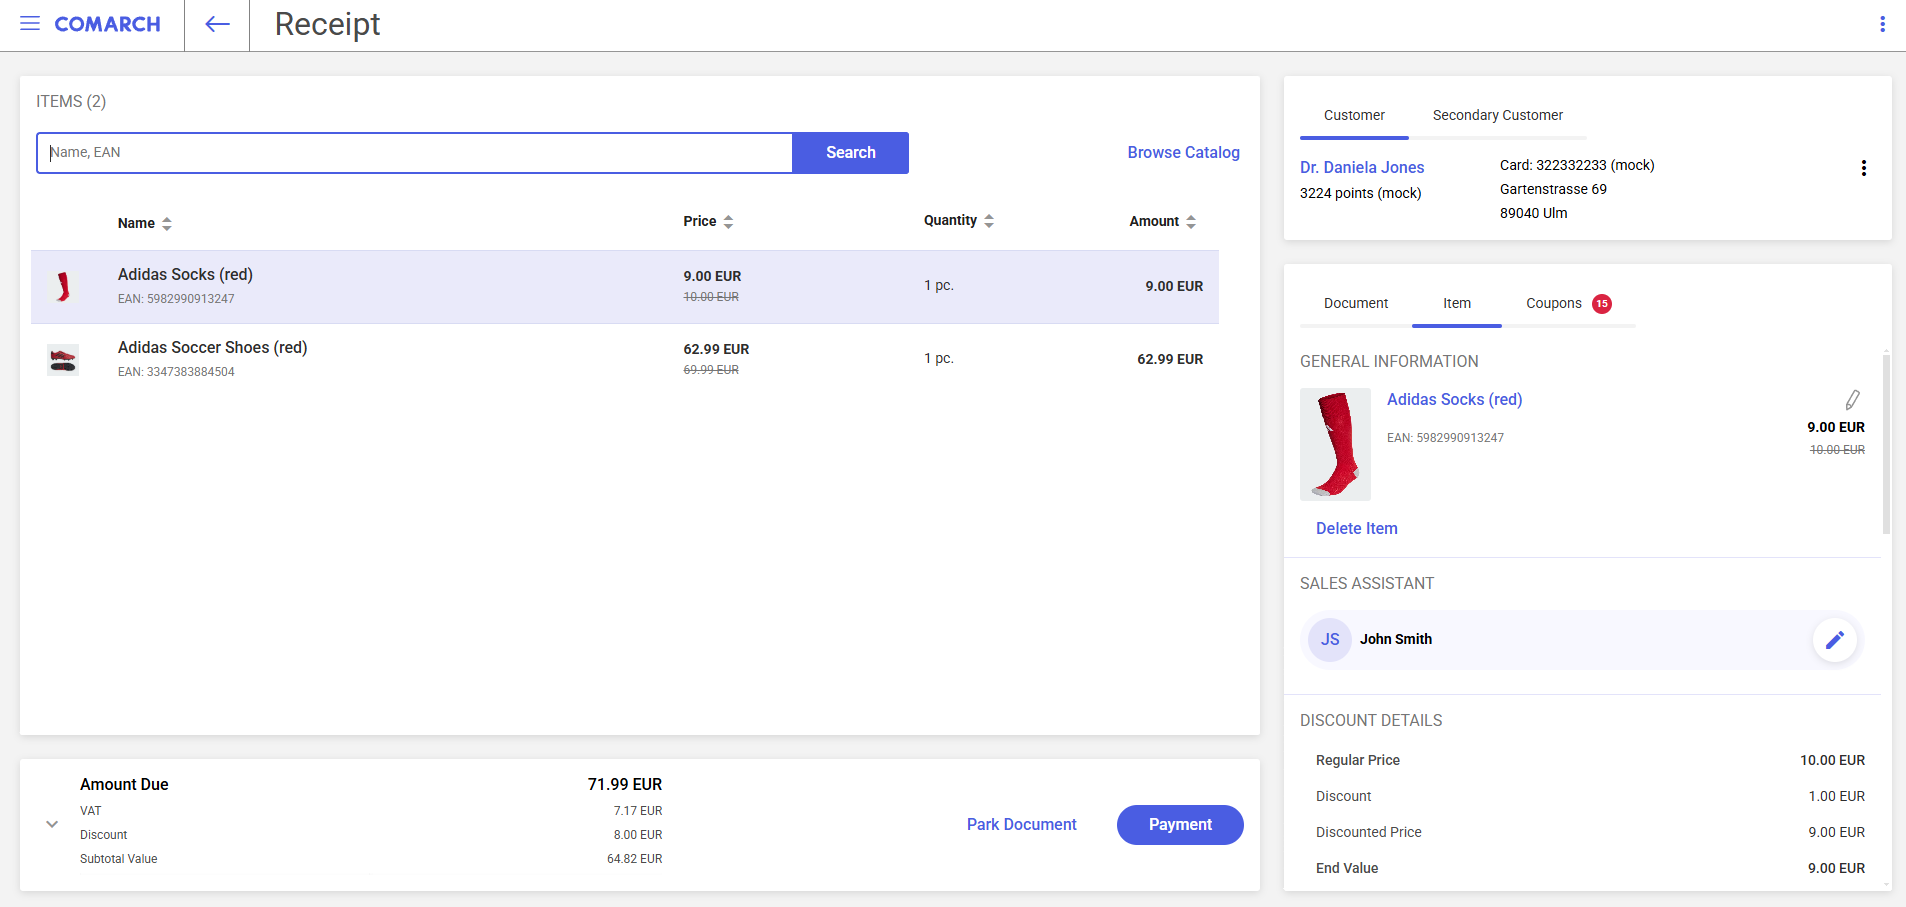Image resolution: width=1906 pixels, height=907 pixels.
Task: Click the Adidas Soccer Shoes thumbnail
Action: (x=63, y=360)
